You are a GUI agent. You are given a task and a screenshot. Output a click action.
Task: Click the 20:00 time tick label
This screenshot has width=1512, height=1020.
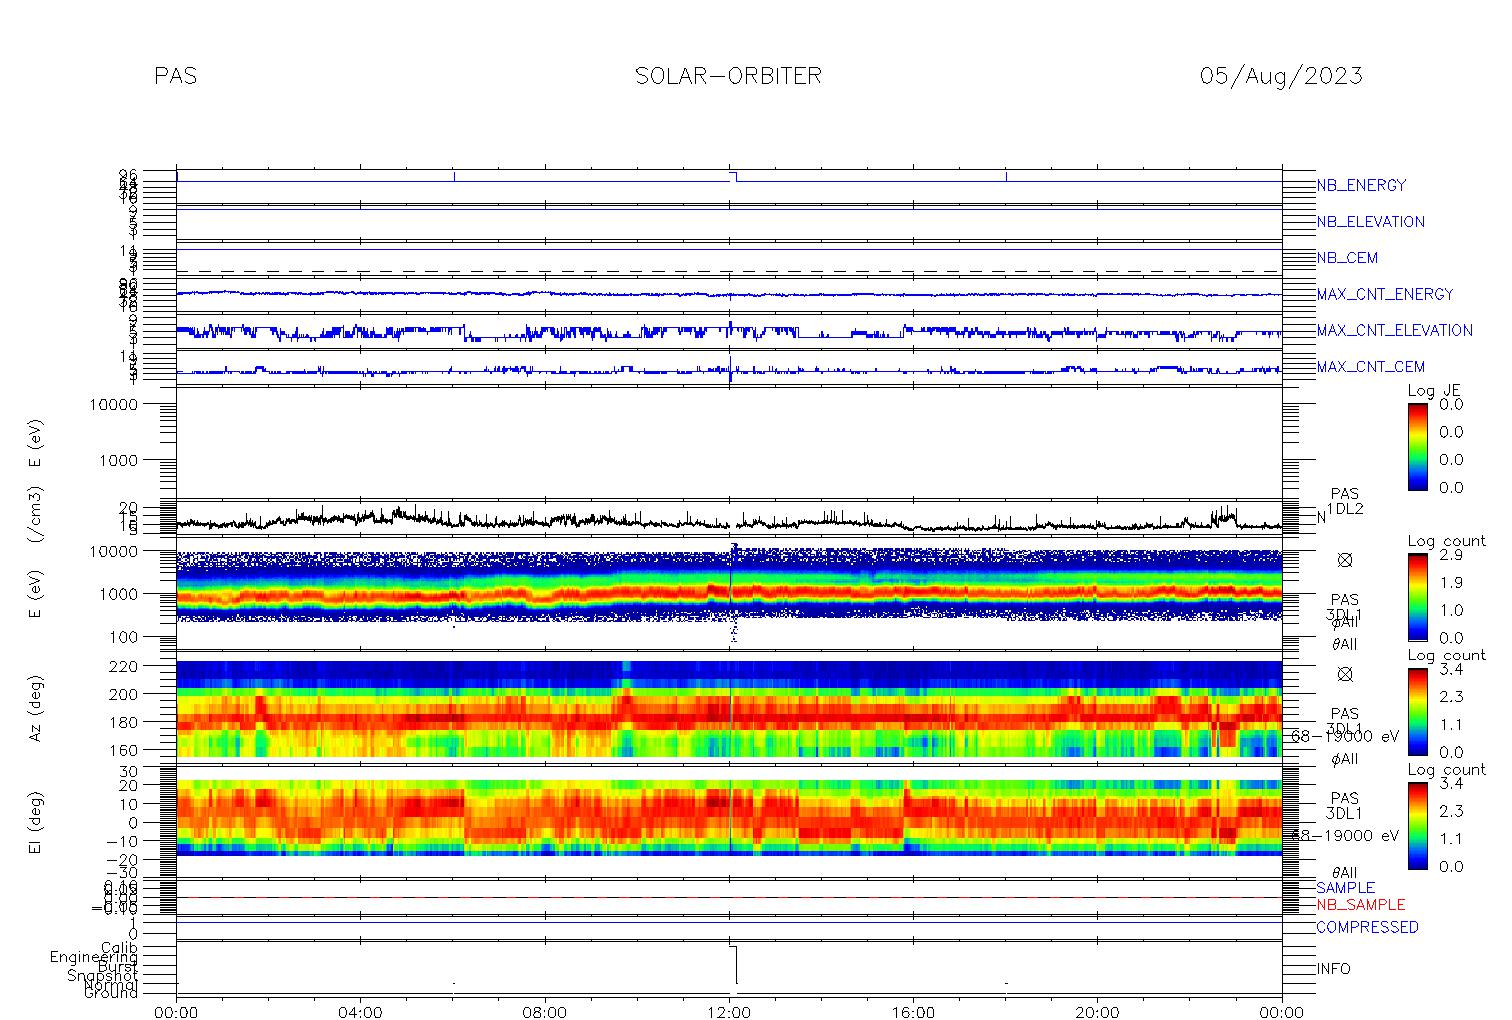coord(1097,1012)
